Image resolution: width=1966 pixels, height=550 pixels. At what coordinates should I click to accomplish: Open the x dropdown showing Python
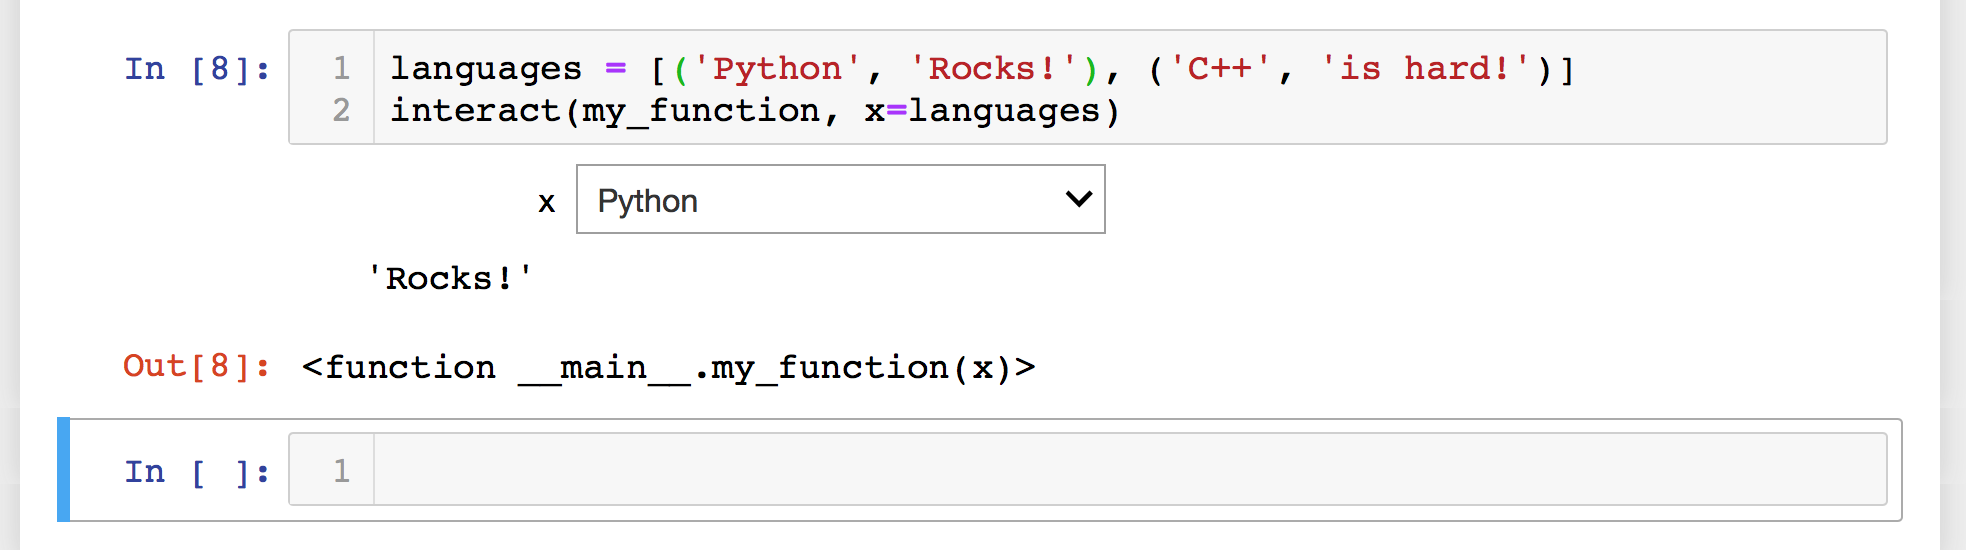[x=840, y=199]
